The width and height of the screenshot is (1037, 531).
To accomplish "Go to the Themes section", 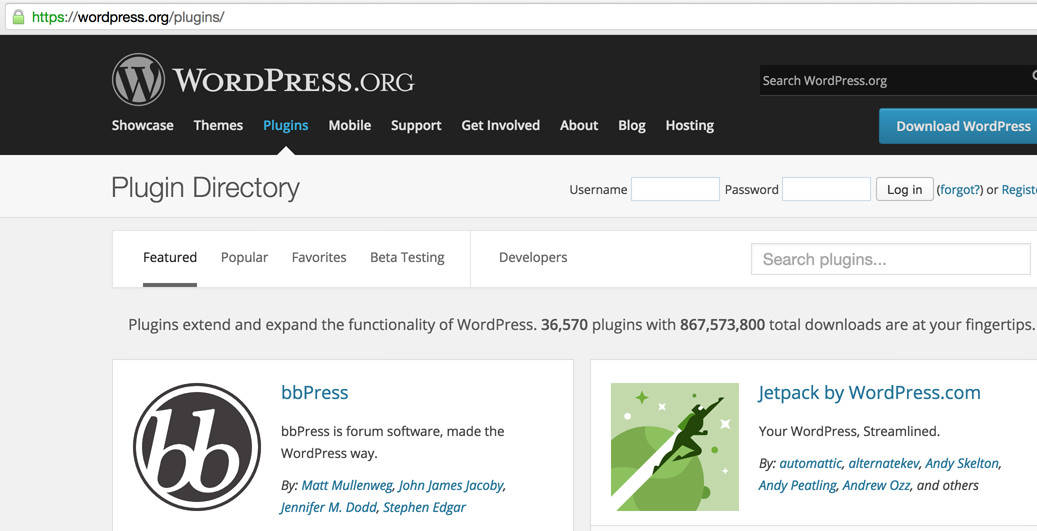I will click(218, 125).
